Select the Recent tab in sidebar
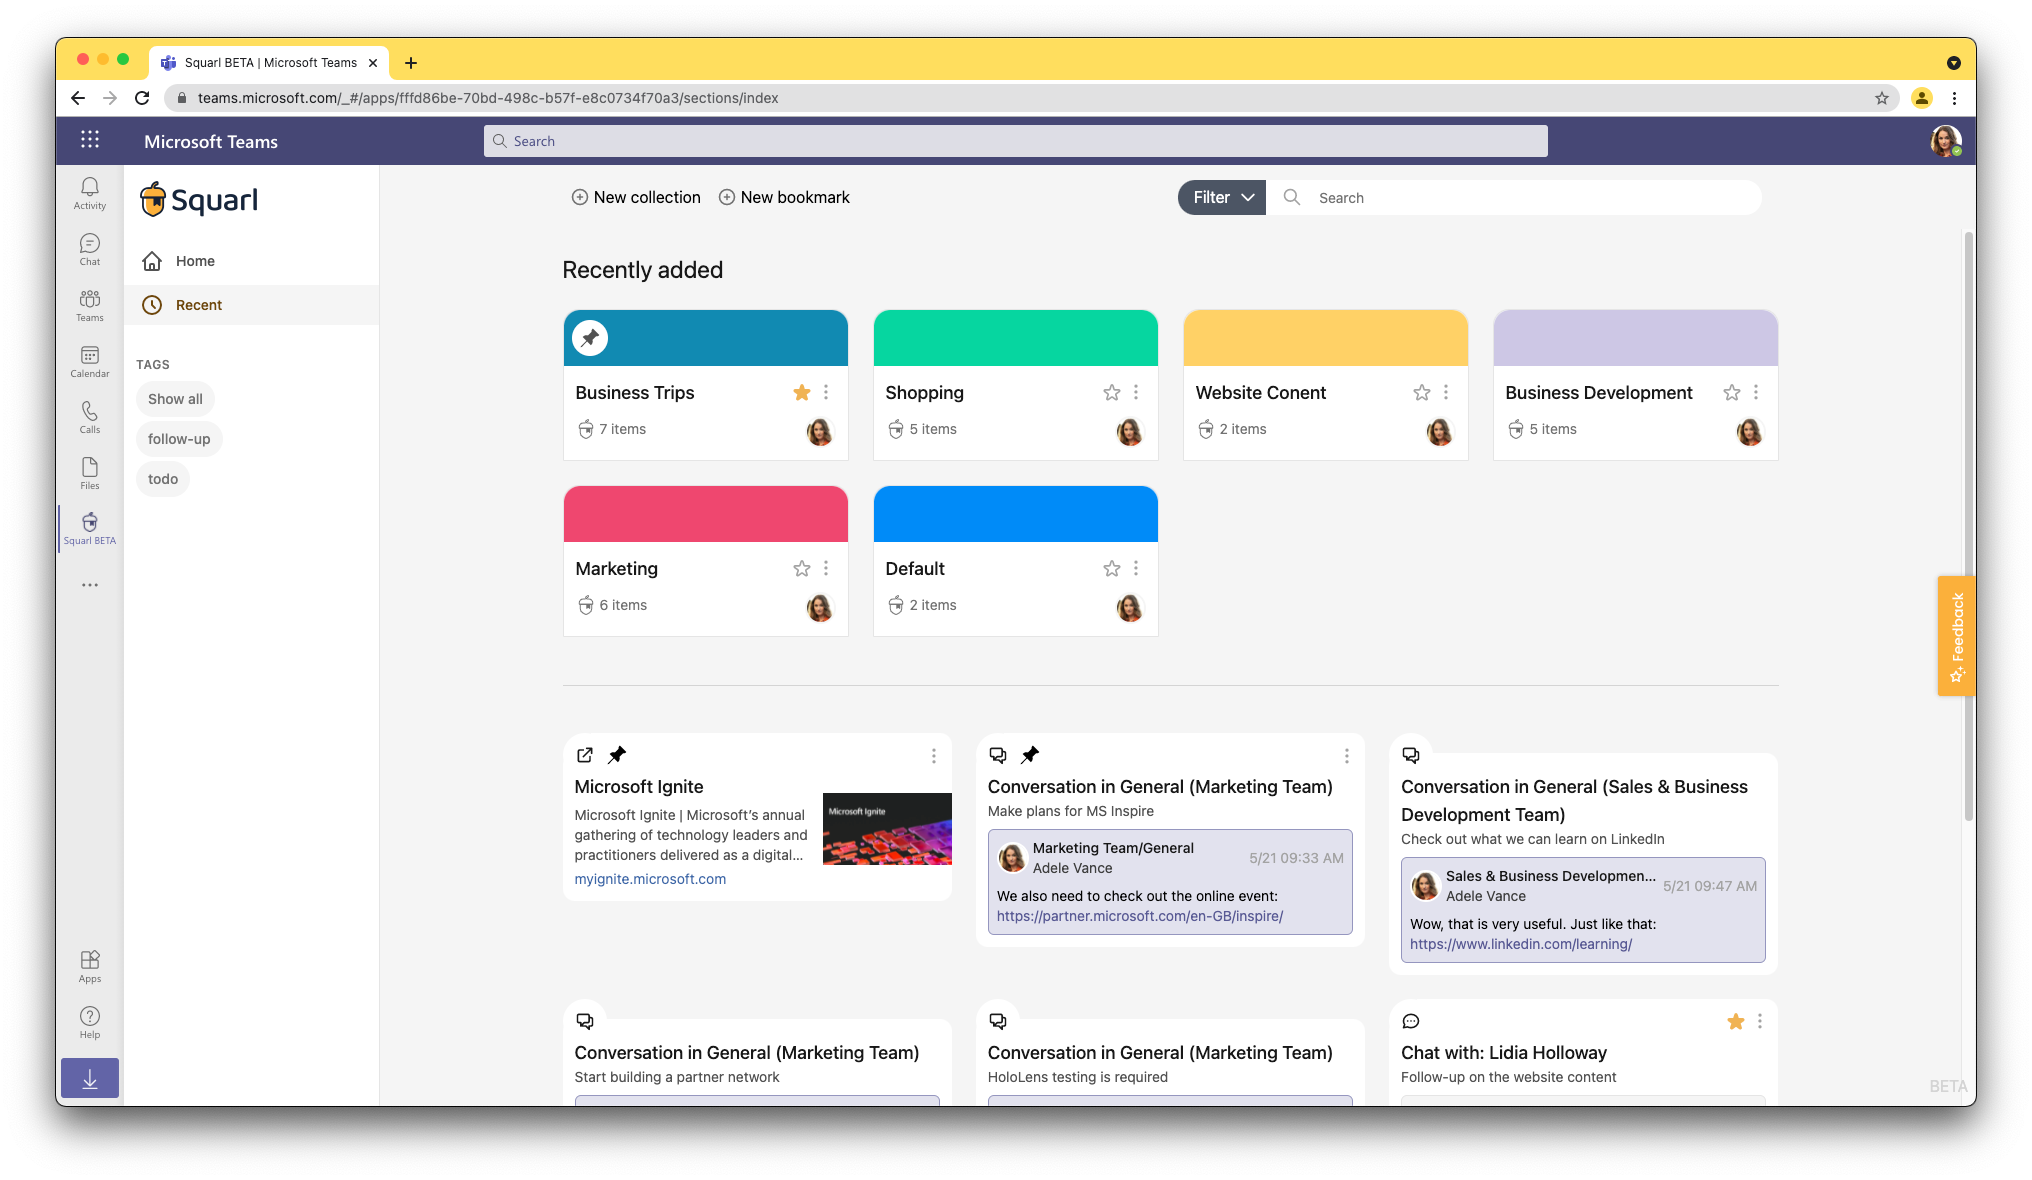This screenshot has height=1180, width=2032. point(197,303)
